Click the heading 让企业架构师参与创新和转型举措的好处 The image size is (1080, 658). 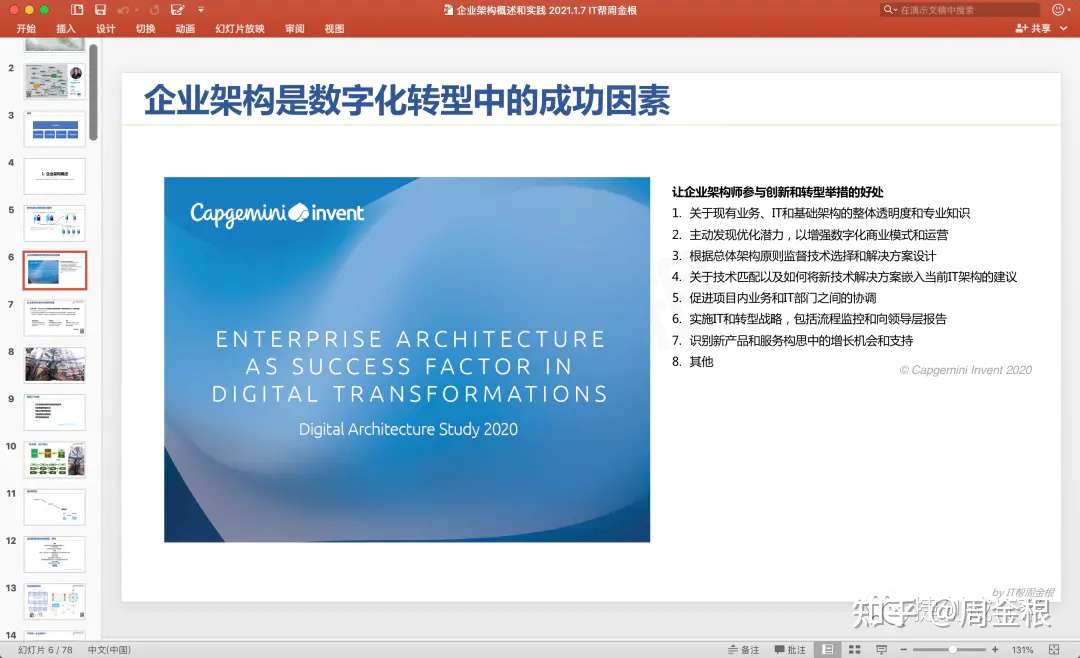778,192
